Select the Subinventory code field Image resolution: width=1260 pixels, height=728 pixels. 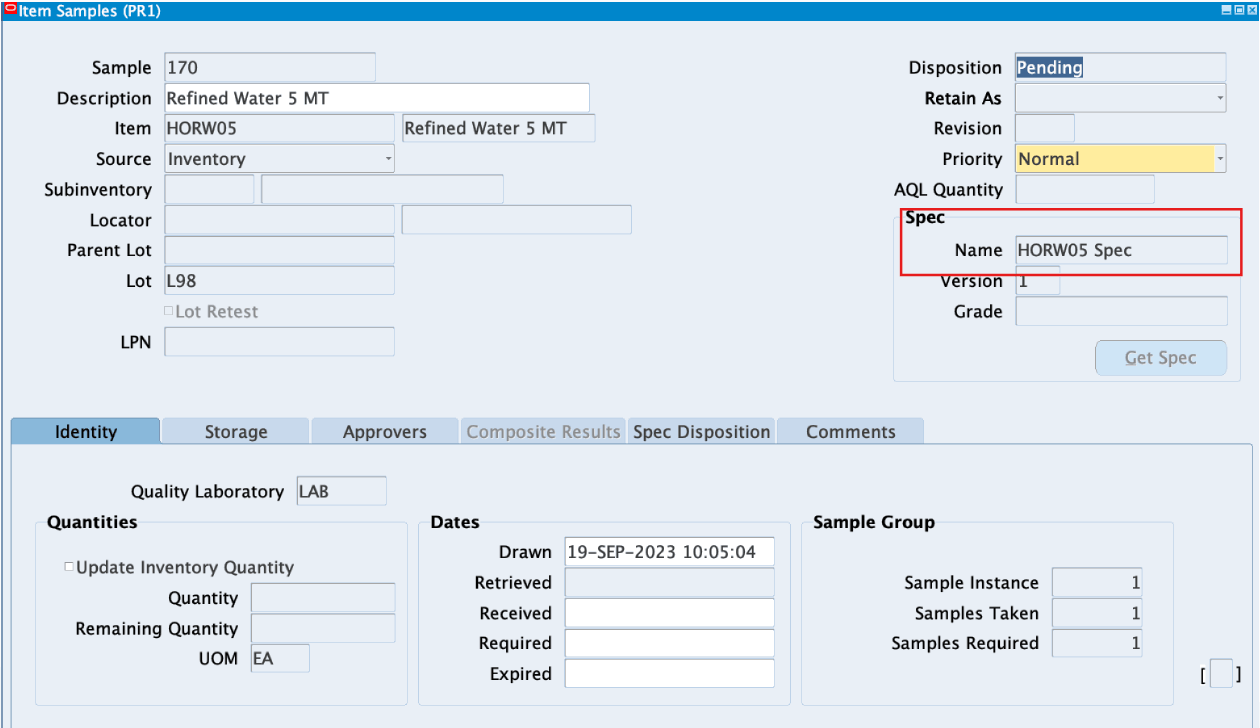click(x=209, y=189)
